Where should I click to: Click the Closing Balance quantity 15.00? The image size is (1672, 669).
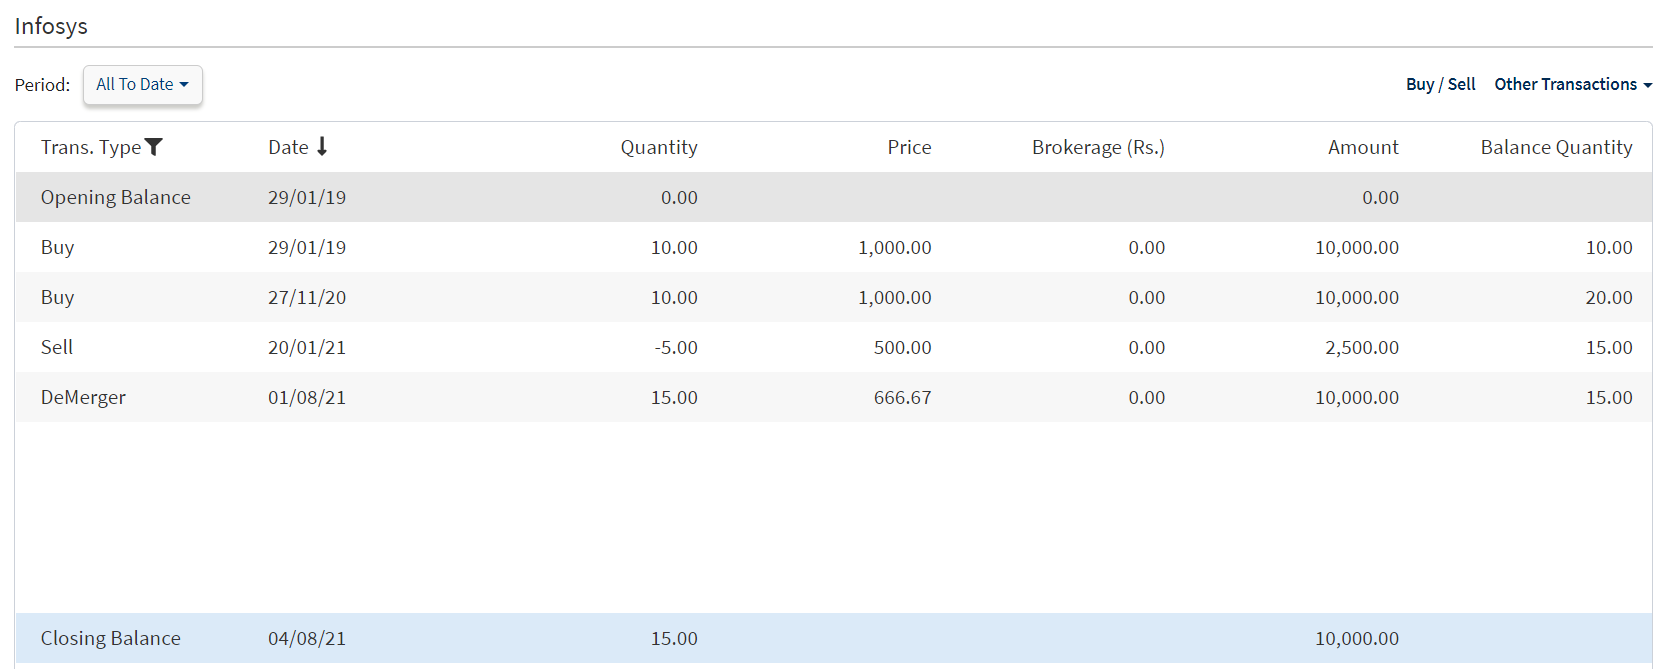(674, 638)
